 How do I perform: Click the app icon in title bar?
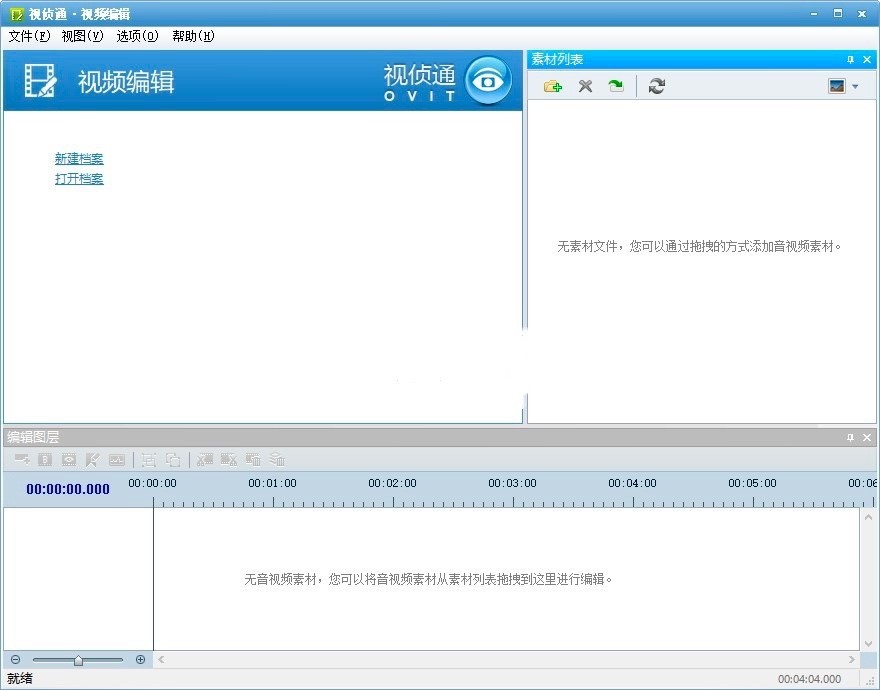point(17,14)
